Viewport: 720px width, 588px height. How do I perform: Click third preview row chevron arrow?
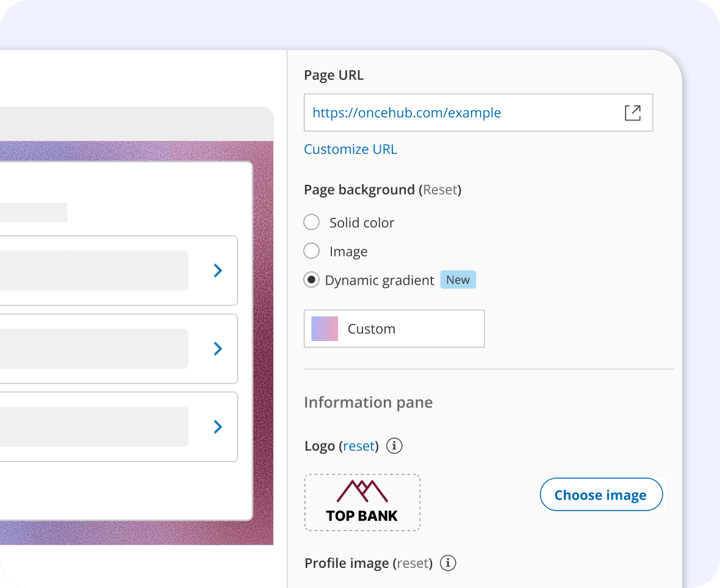coord(218,427)
